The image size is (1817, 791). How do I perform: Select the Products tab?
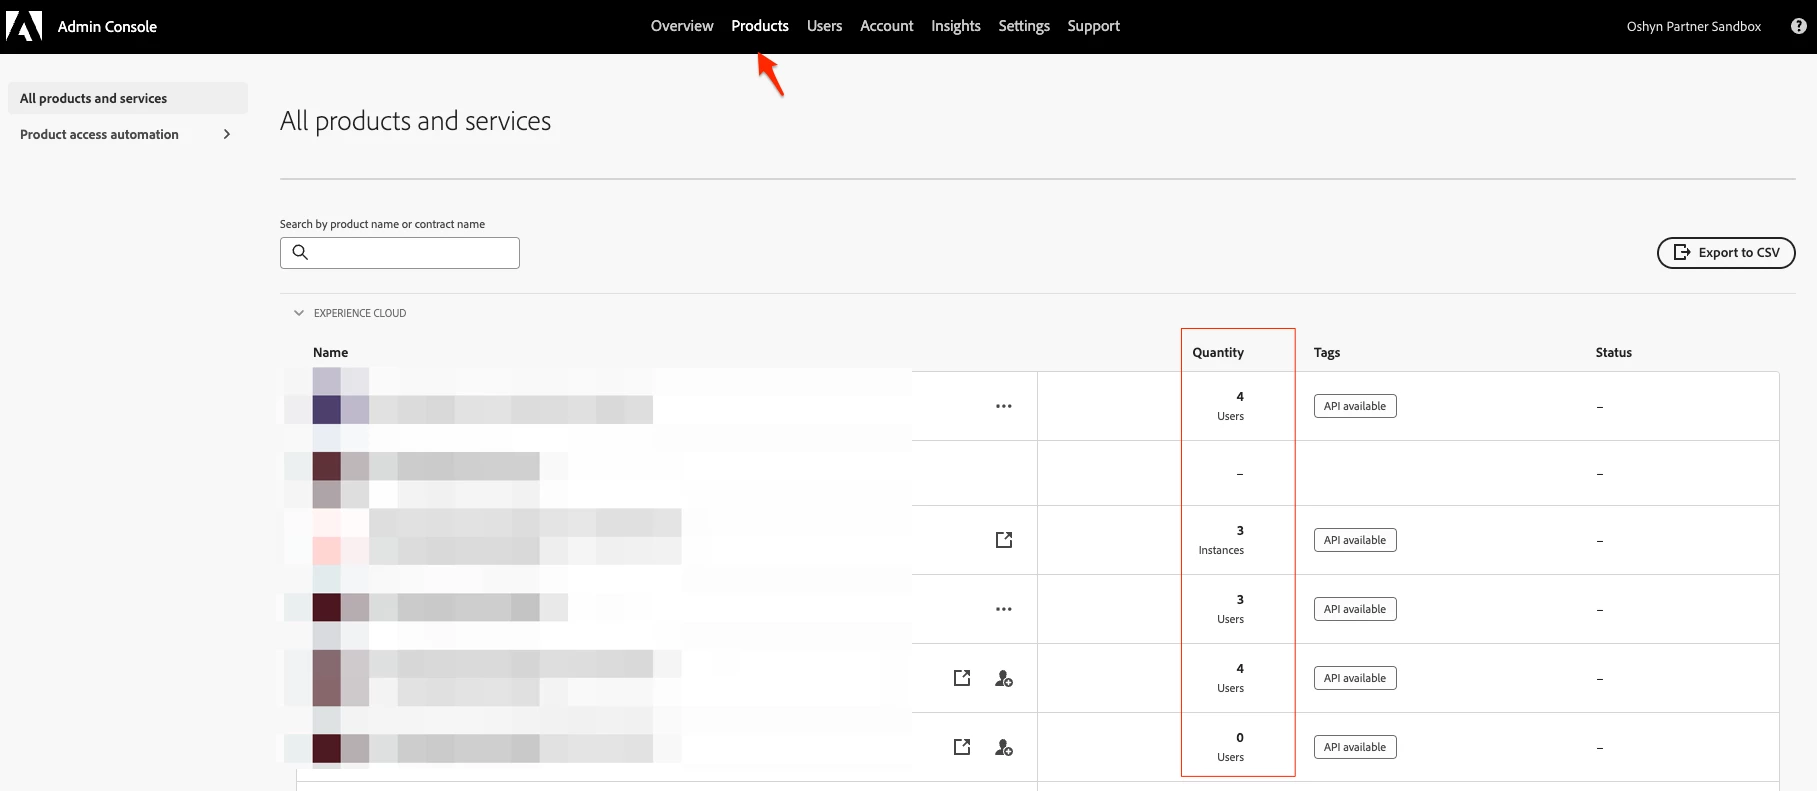pyautogui.click(x=760, y=26)
